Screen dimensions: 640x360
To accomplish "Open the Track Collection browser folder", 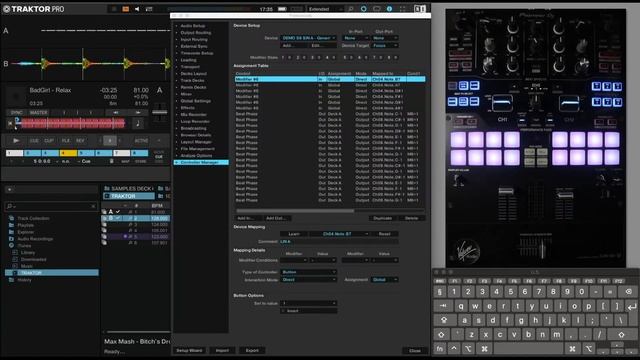I will [x=33, y=218].
